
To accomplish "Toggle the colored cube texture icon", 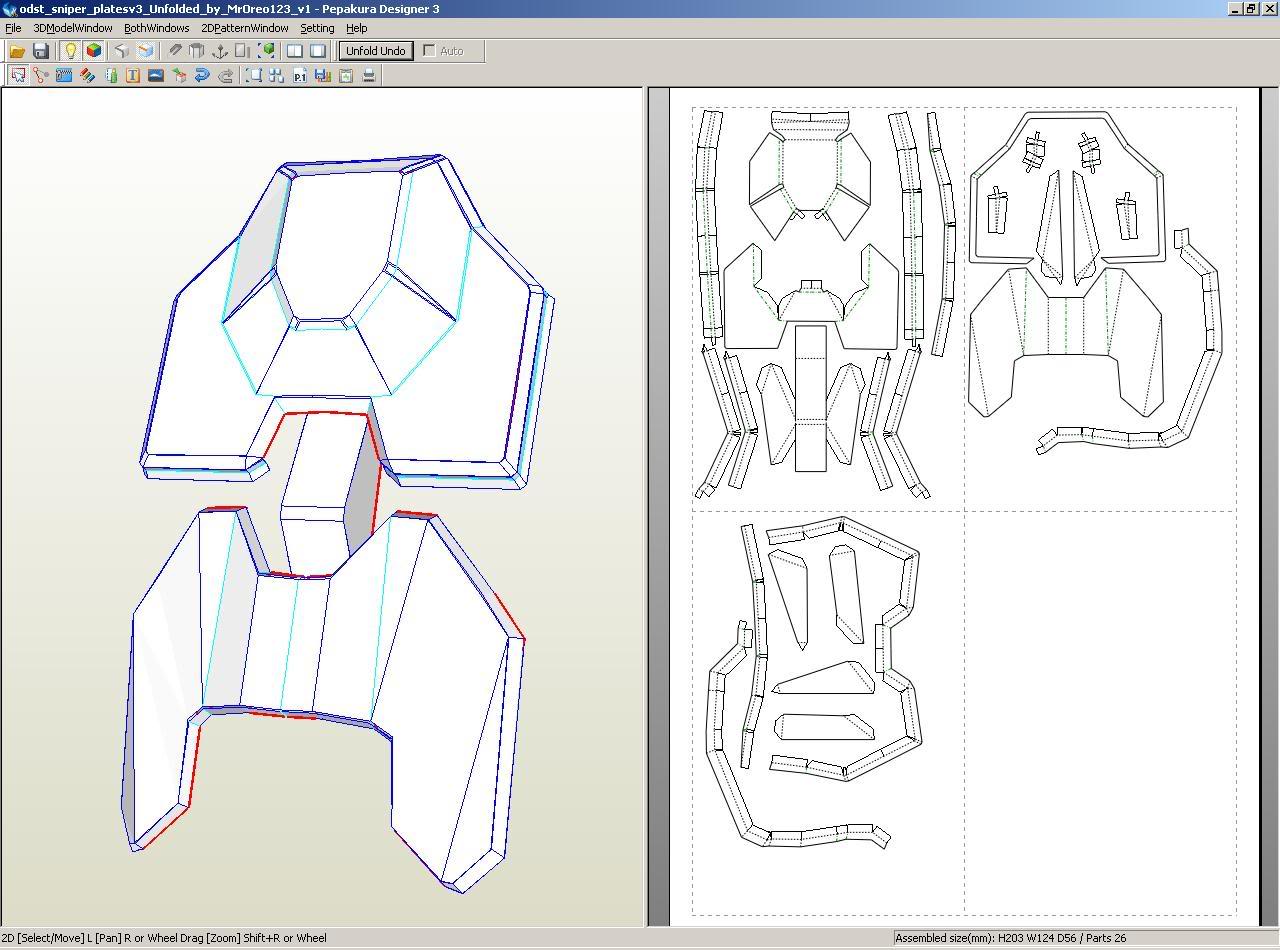I will tap(93, 51).
